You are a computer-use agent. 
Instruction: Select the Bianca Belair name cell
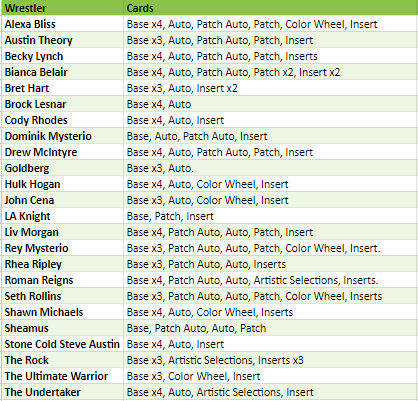(62, 72)
